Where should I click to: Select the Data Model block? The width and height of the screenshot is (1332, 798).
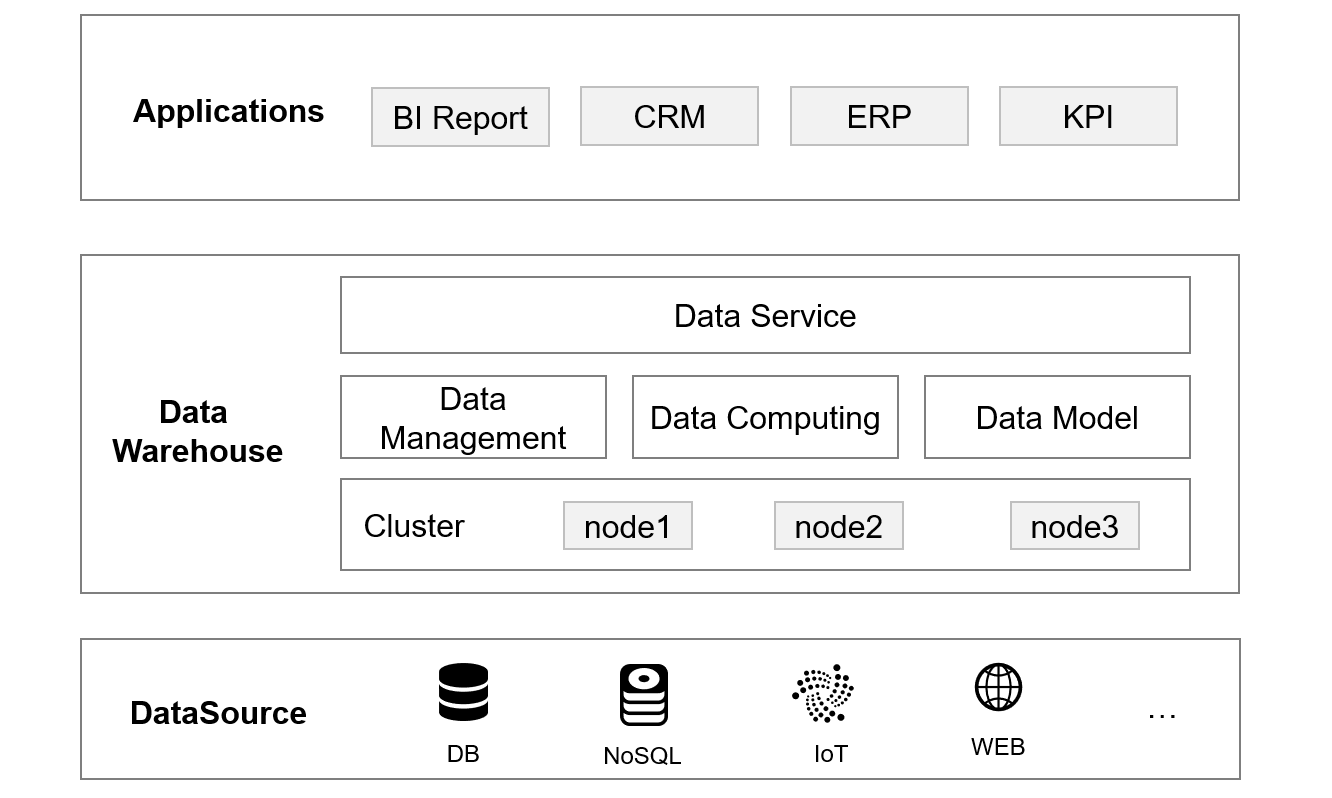(1057, 418)
